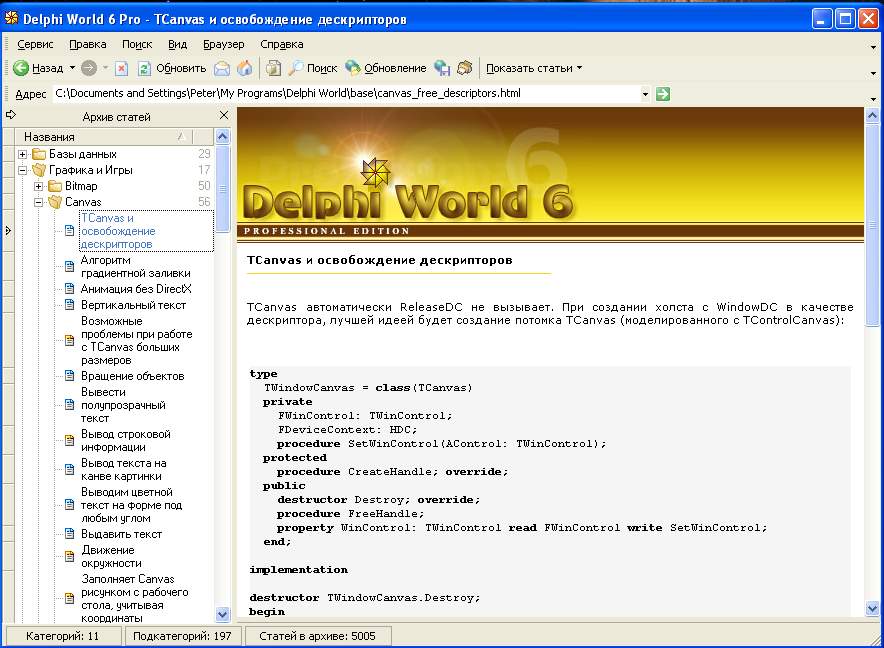
Task: Collapse the Canvas subfolder node
Action: (x=38, y=201)
